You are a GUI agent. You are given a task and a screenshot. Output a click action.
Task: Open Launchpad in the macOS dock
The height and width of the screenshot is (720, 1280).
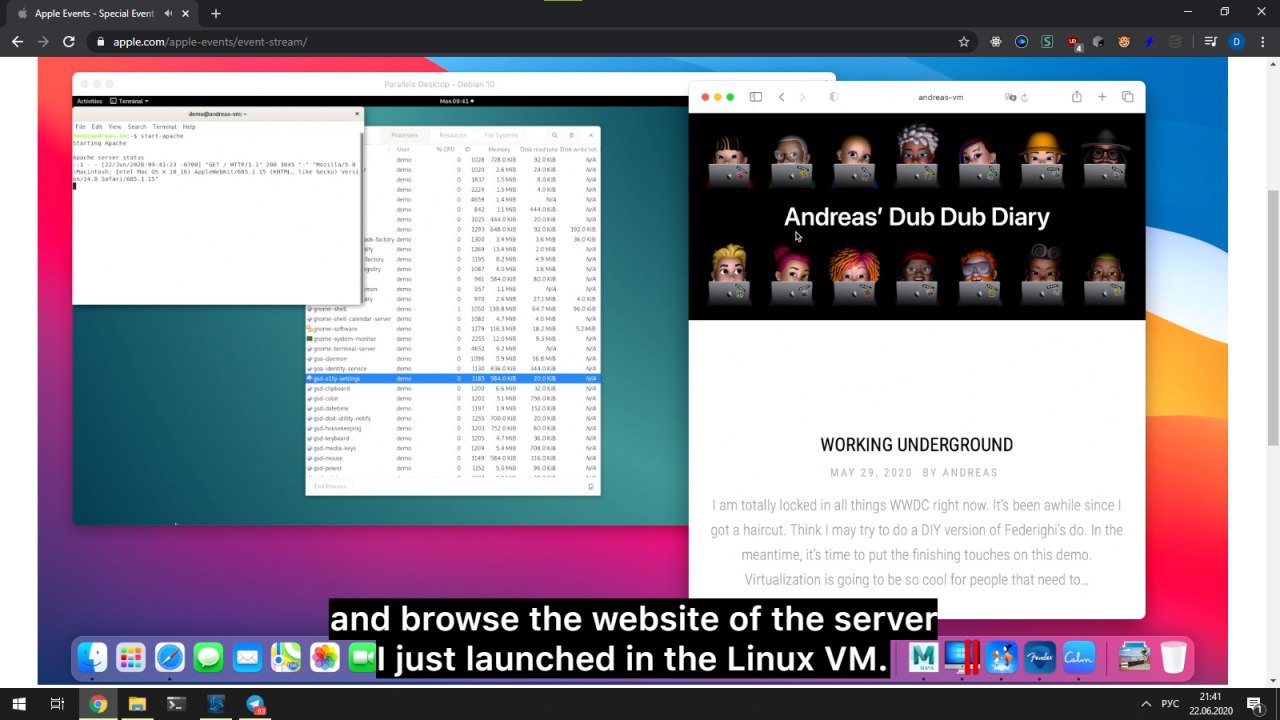click(131, 657)
